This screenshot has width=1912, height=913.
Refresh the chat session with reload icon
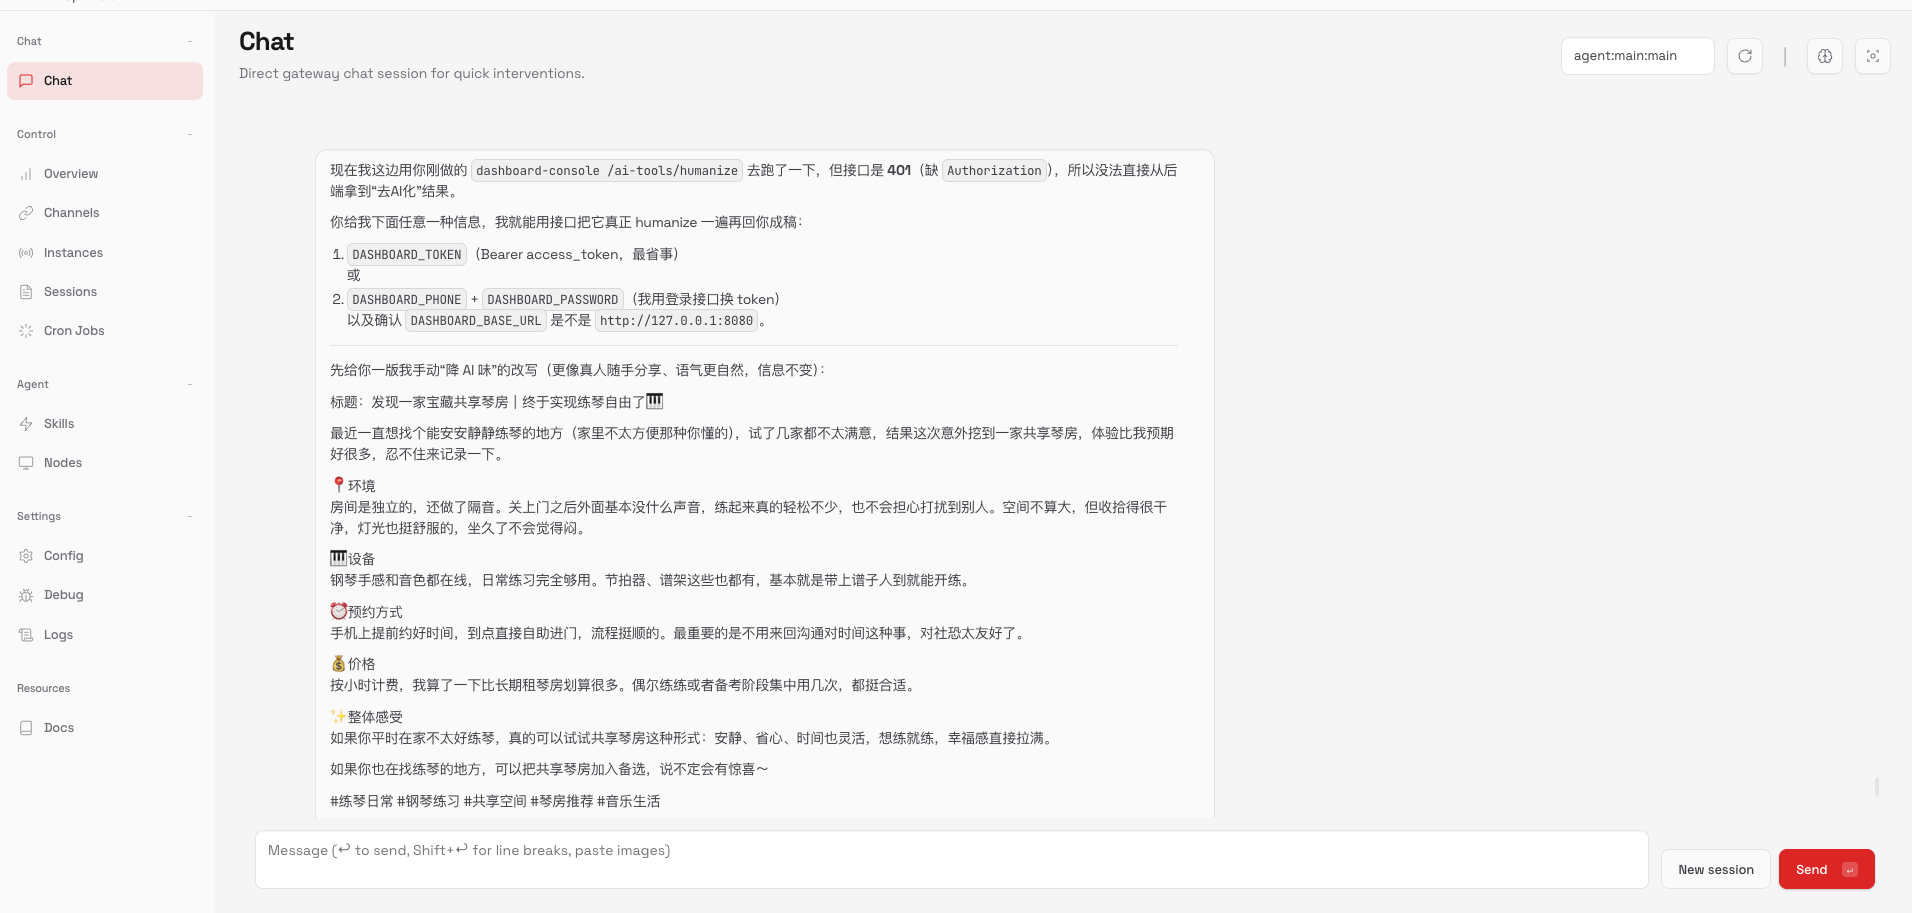1745,56
